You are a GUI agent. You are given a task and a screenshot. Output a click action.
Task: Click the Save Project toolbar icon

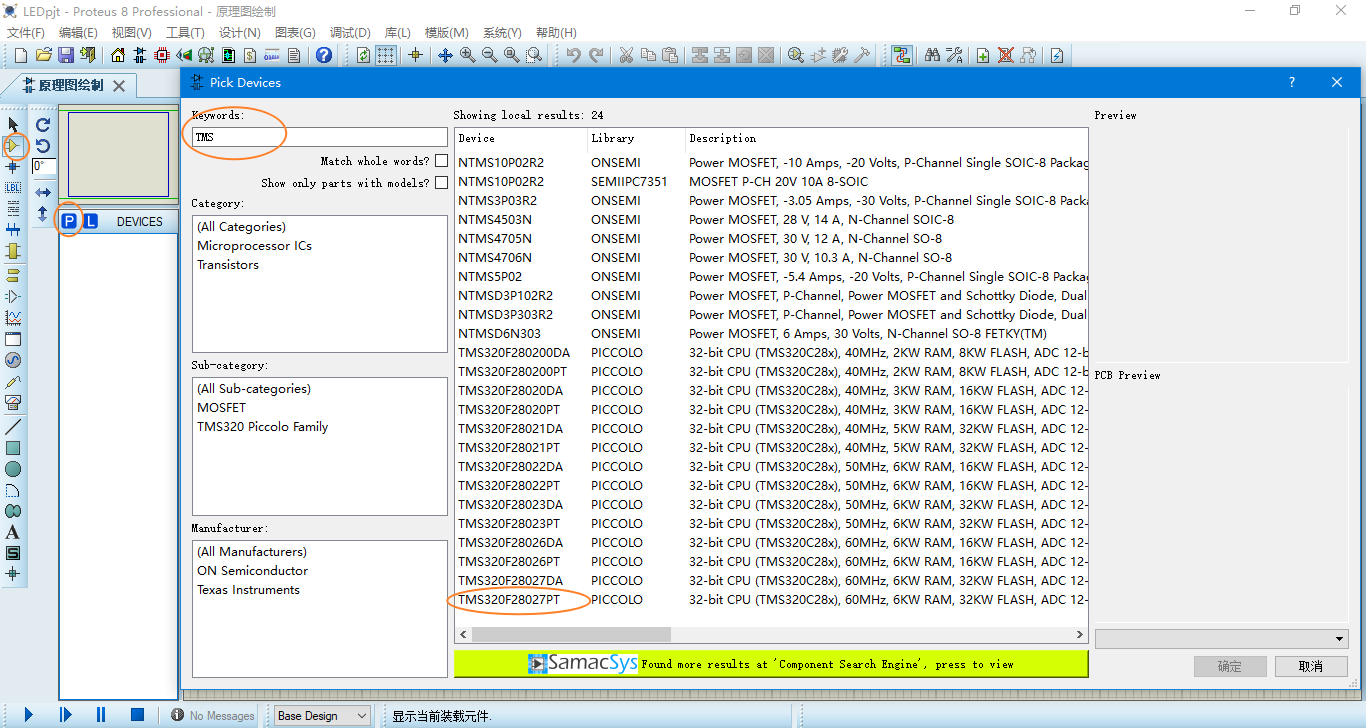66,55
